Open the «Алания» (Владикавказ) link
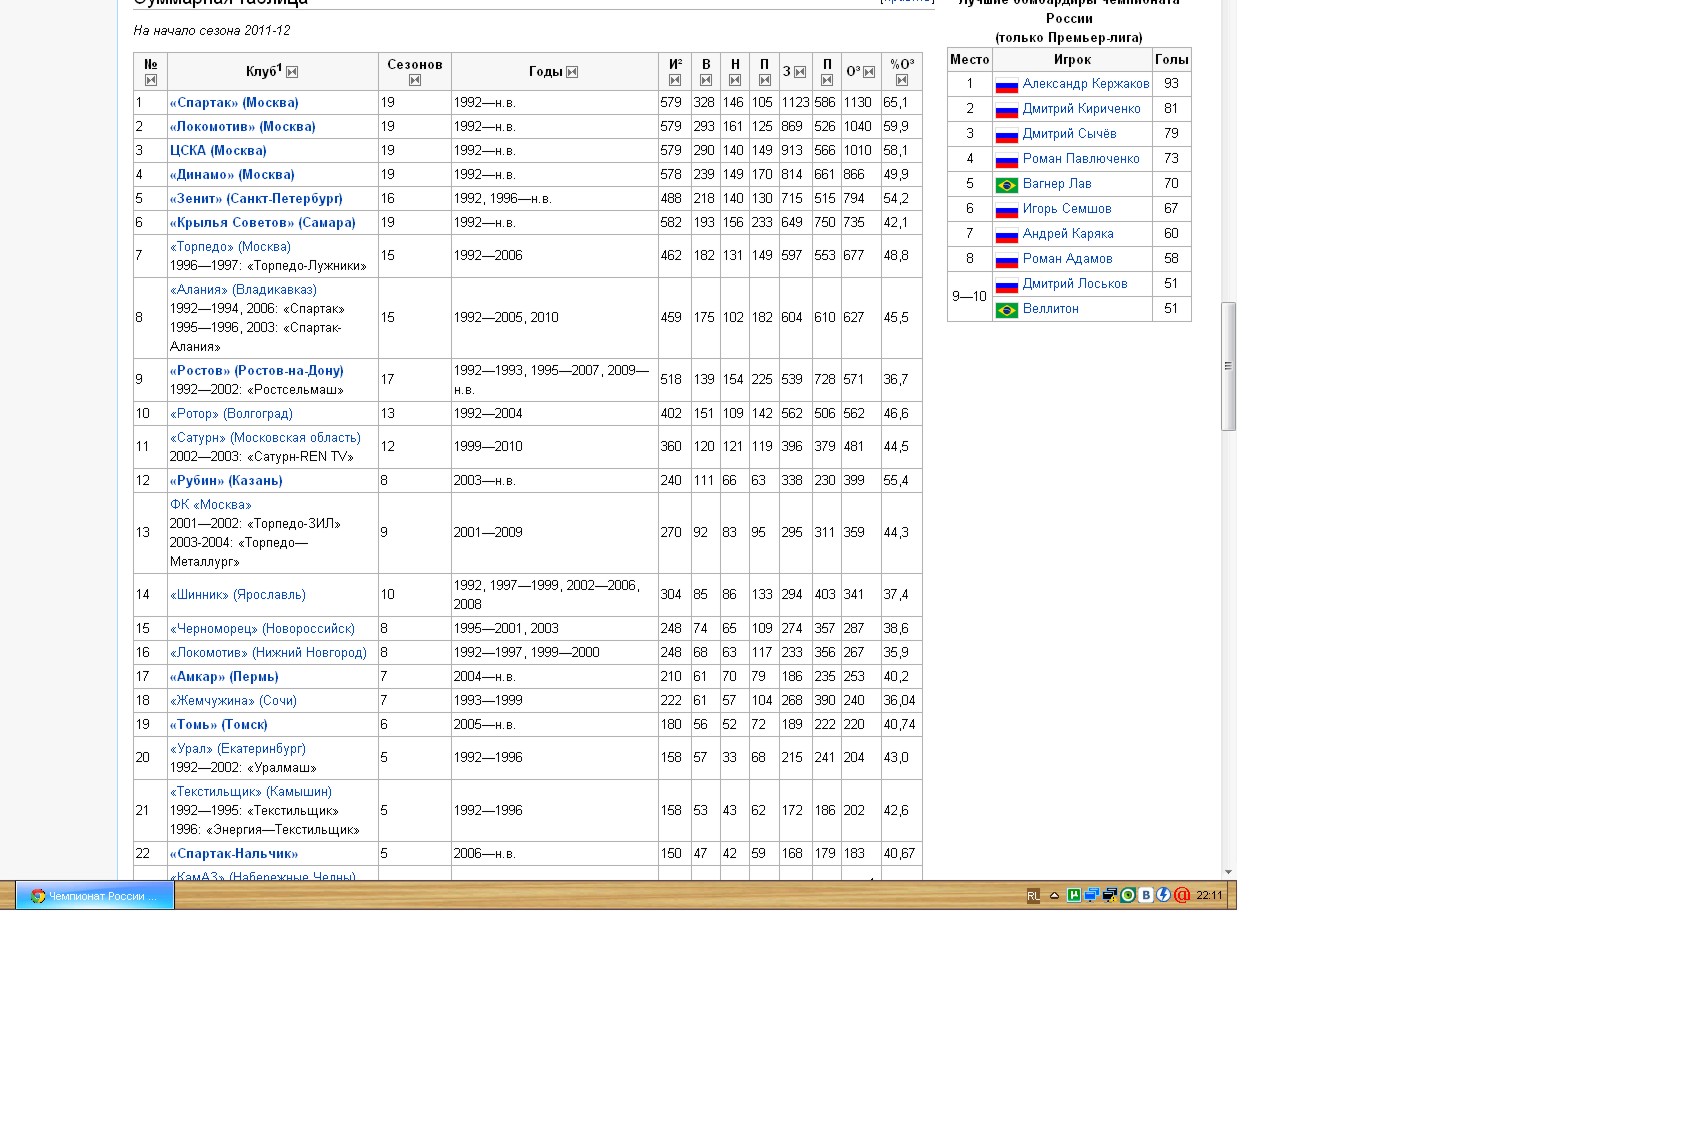 [x=243, y=289]
